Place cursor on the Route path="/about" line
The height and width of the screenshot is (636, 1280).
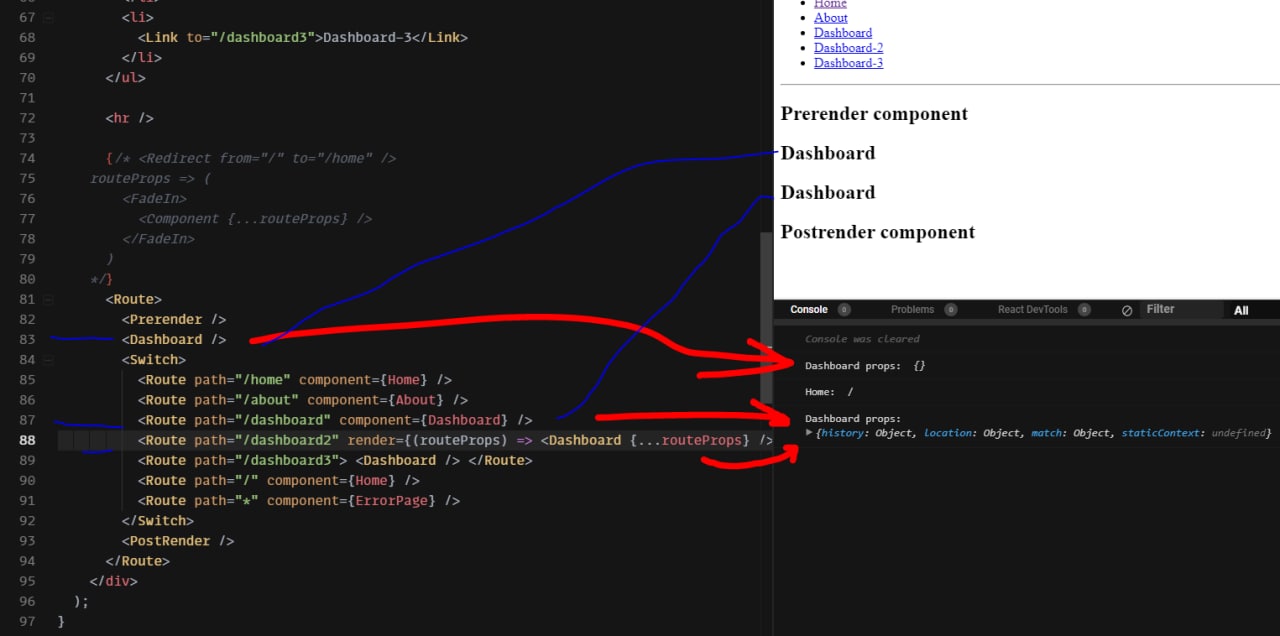[303, 400]
